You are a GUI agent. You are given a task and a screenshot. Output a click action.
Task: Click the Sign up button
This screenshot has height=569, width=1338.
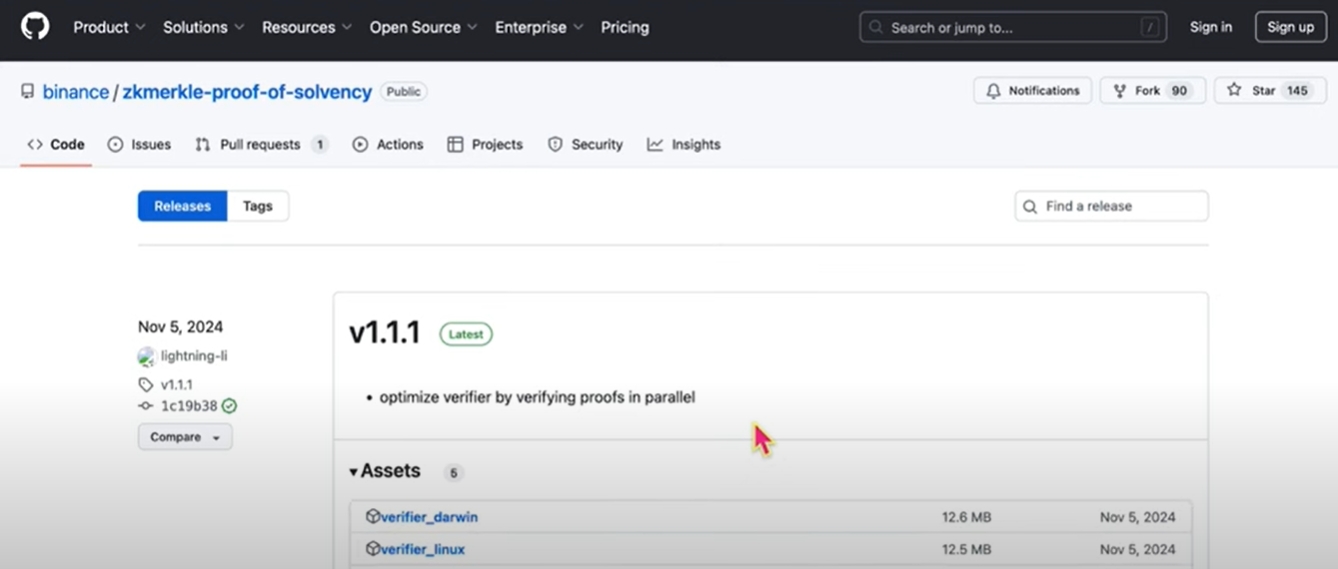(1291, 27)
